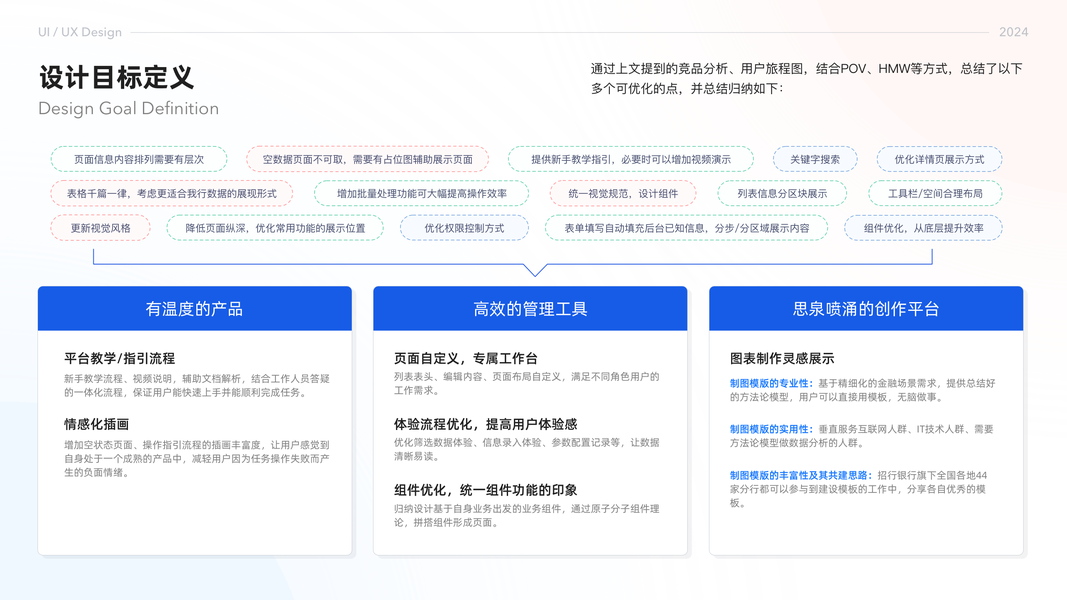Click the 提供新手教学指引 tag
Screen dimensions: 1067x600
(631, 159)
